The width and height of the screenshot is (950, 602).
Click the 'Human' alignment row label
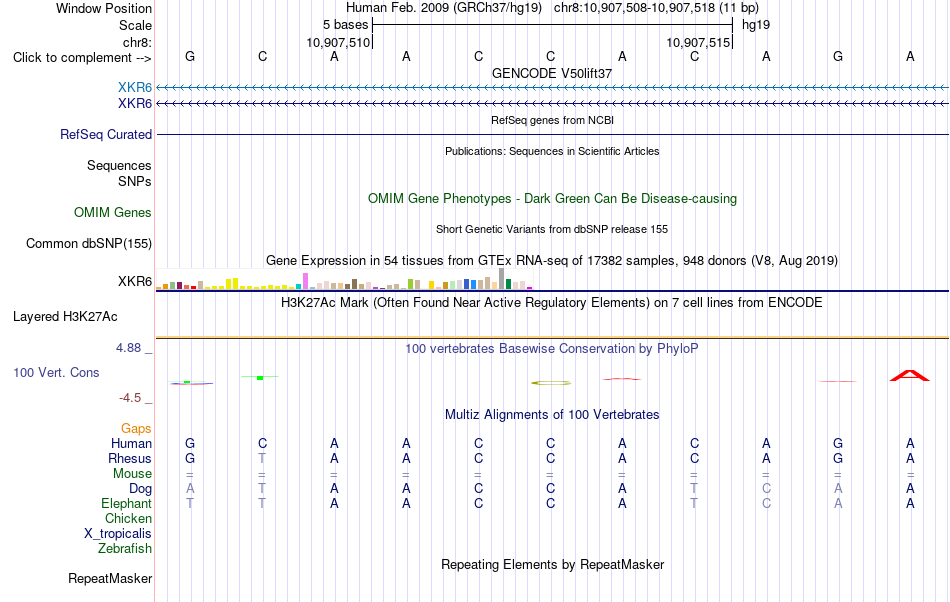(131, 443)
